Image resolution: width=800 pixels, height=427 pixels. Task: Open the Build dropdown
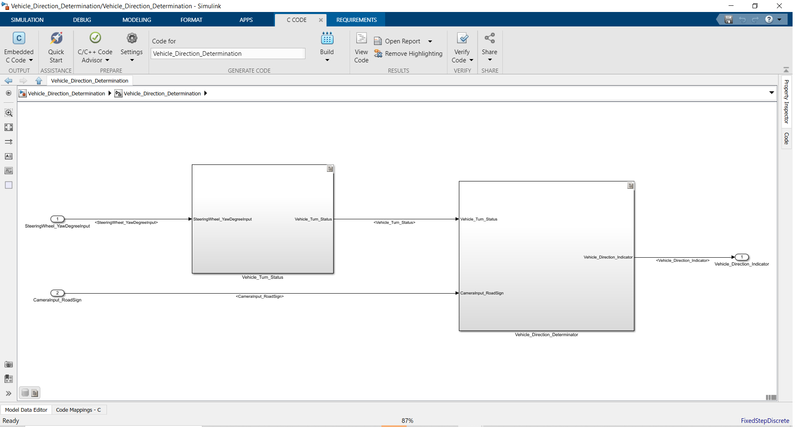[x=327, y=51]
